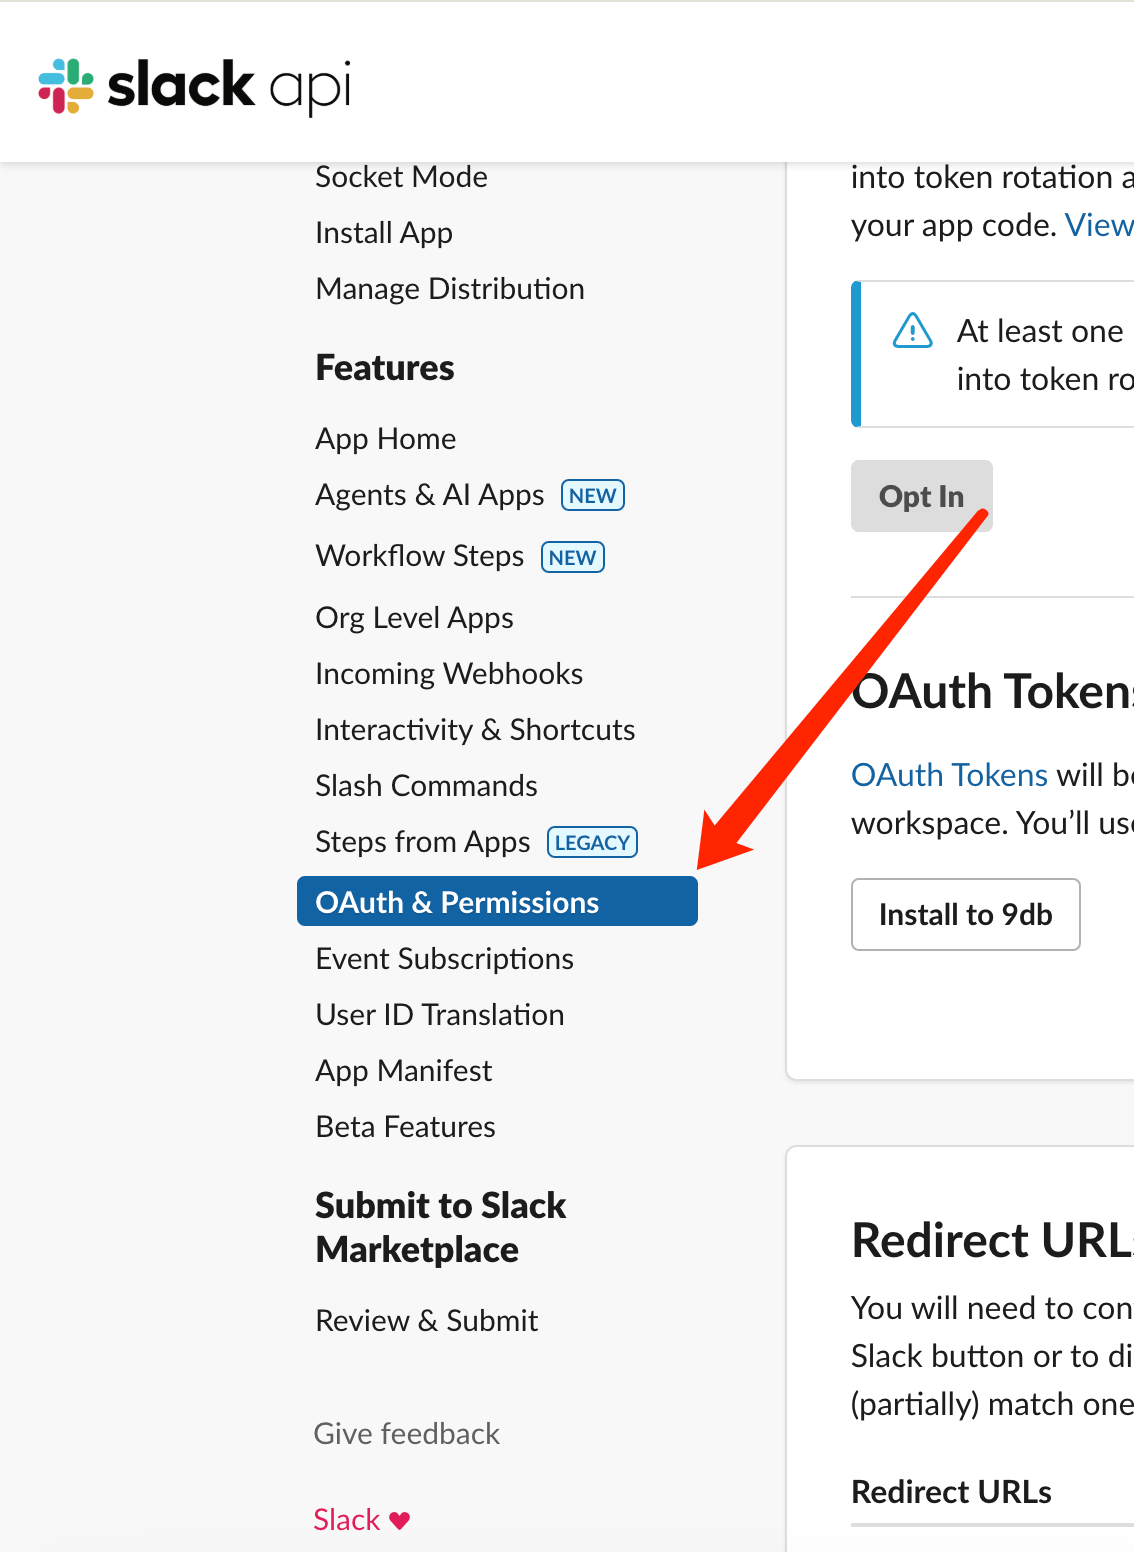Click the heart icon next to Slack
Image resolution: width=1134 pixels, height=1552 pixels.
coord(399,1519)
